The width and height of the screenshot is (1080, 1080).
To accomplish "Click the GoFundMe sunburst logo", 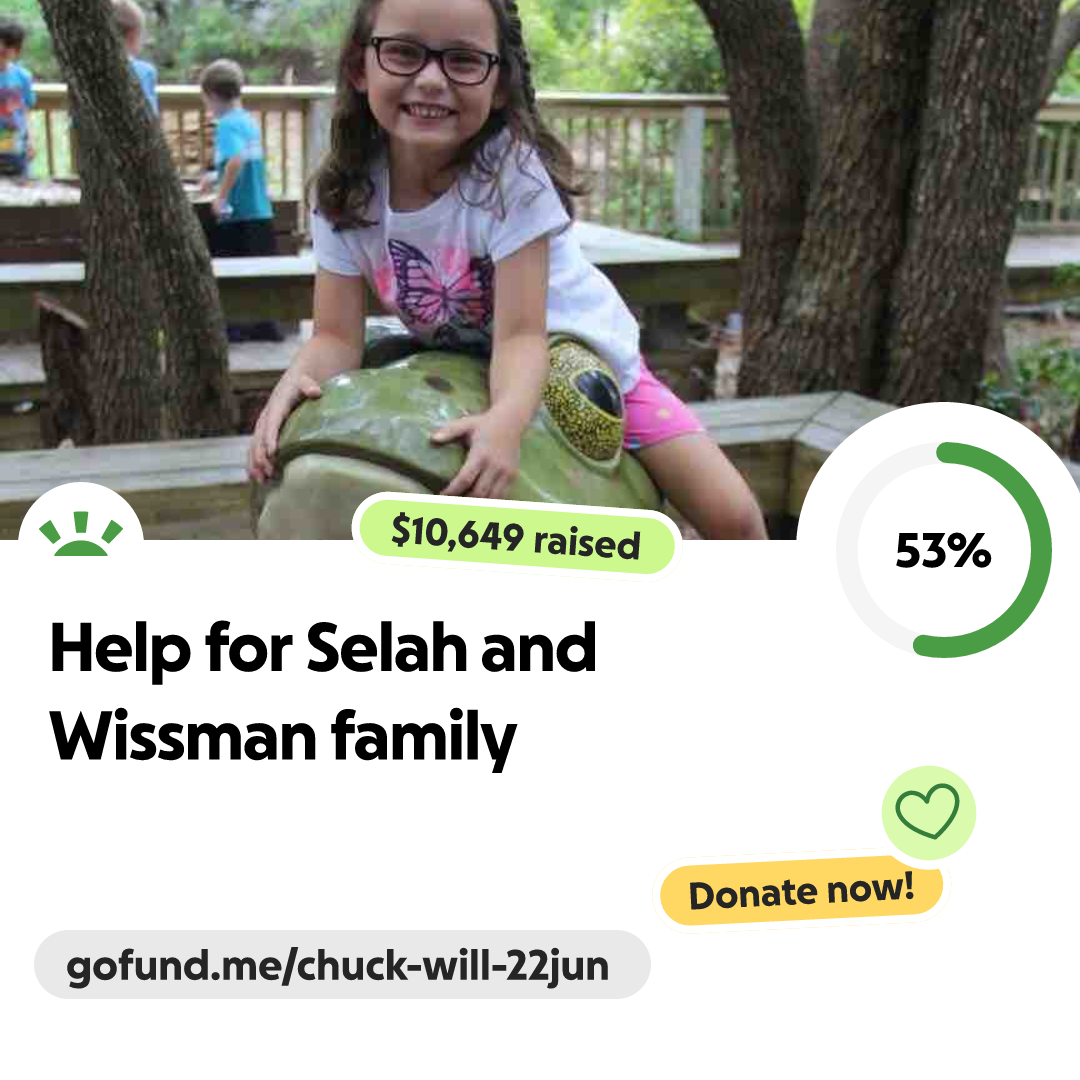I will coord(81,534).
